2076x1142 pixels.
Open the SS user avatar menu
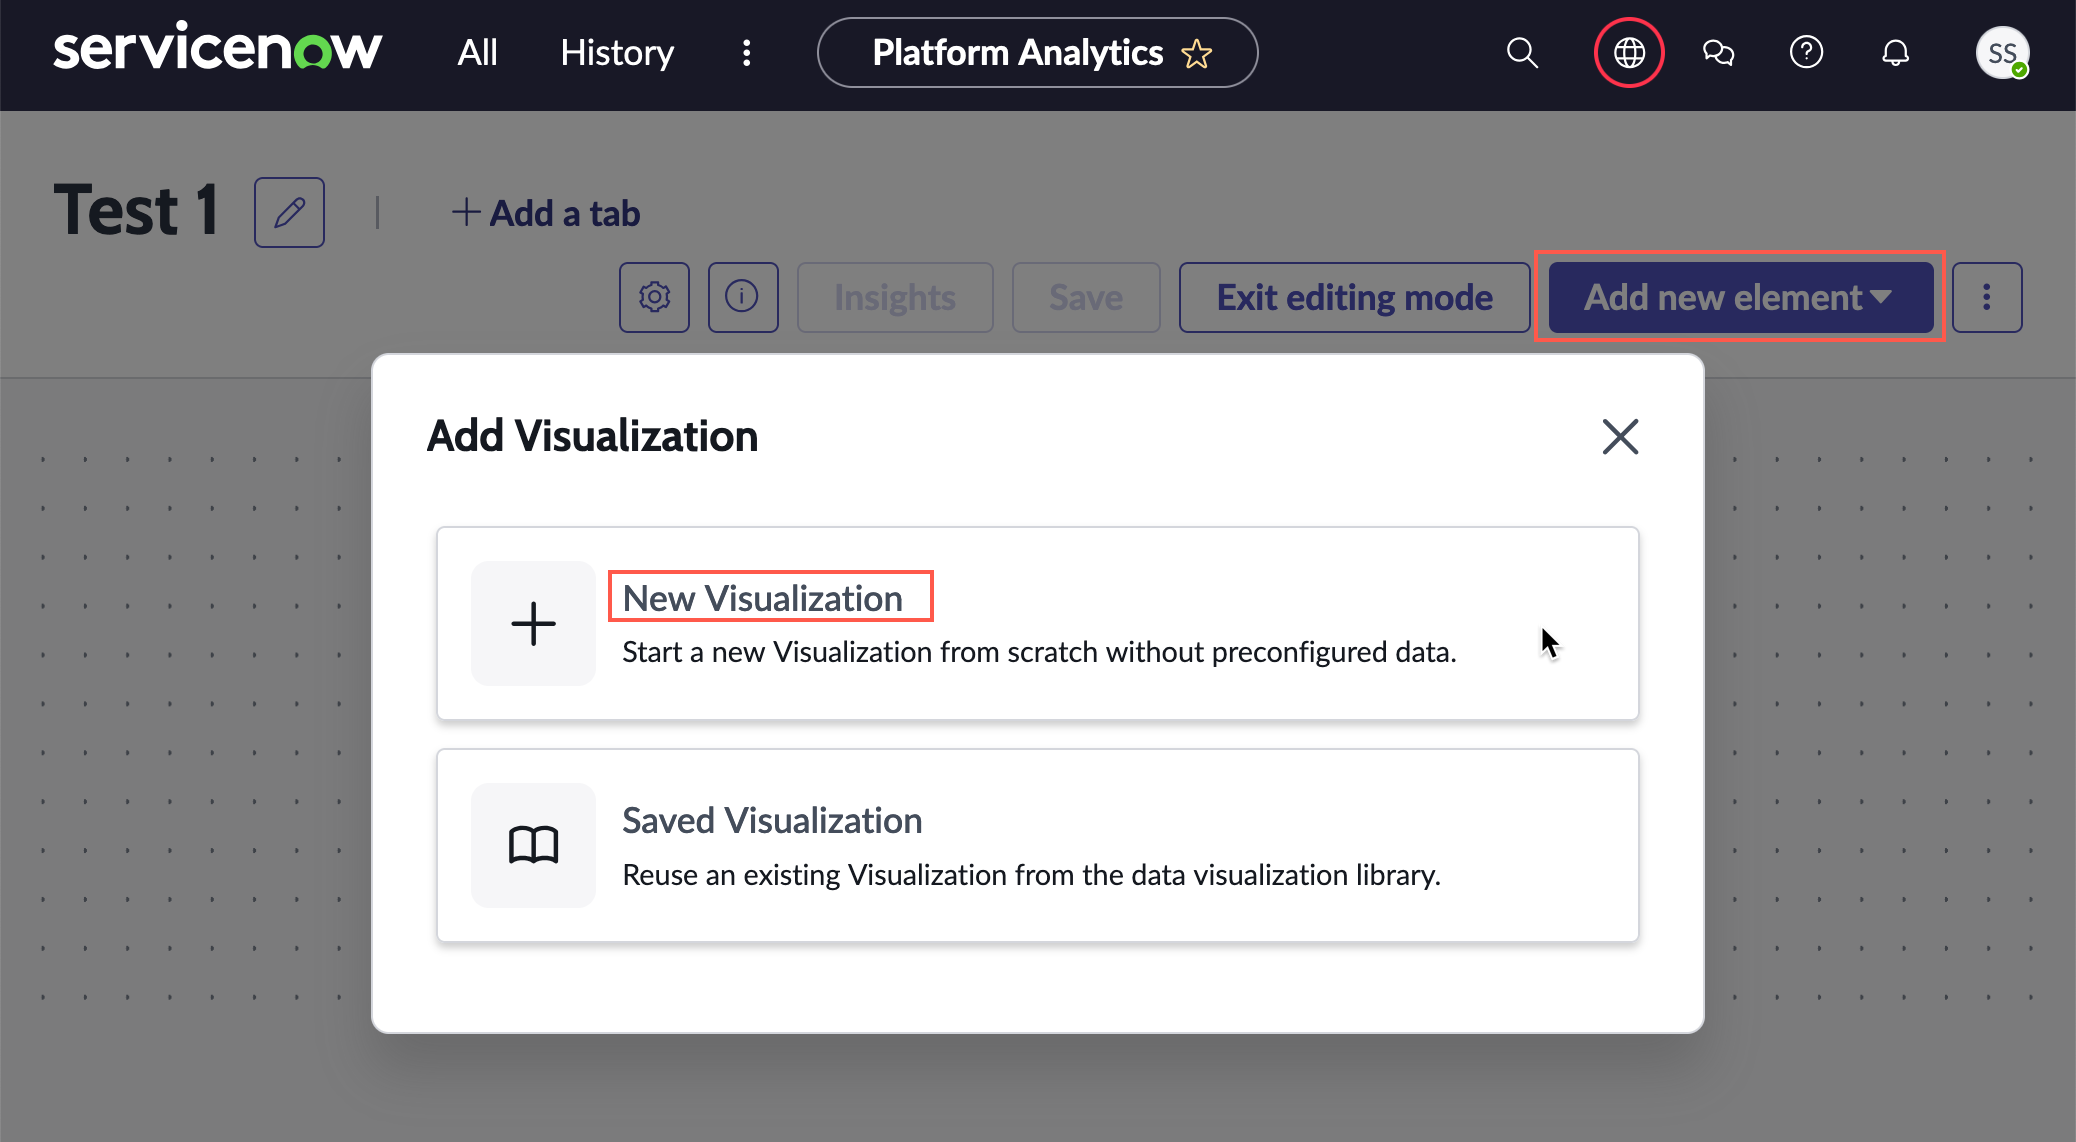point(2002,52)
